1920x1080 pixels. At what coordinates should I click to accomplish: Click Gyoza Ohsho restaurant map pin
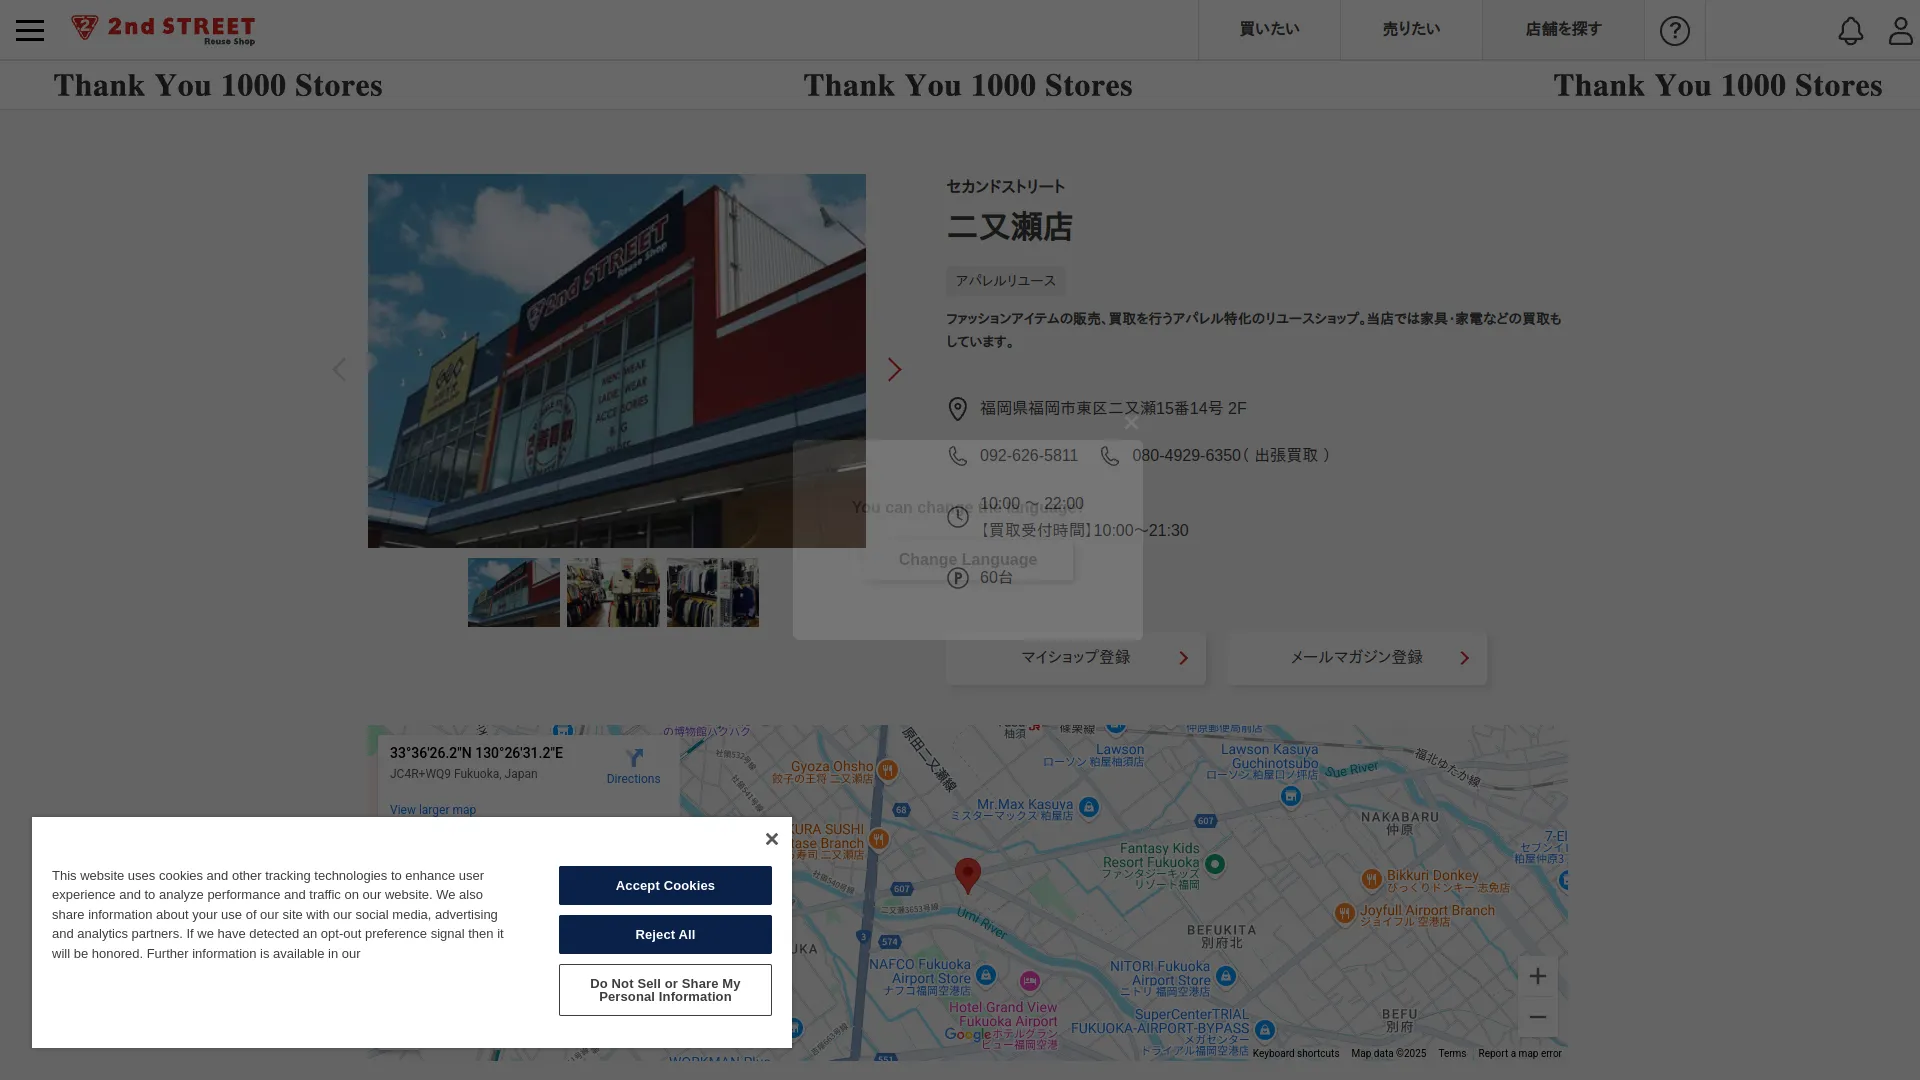pos(887,770)
